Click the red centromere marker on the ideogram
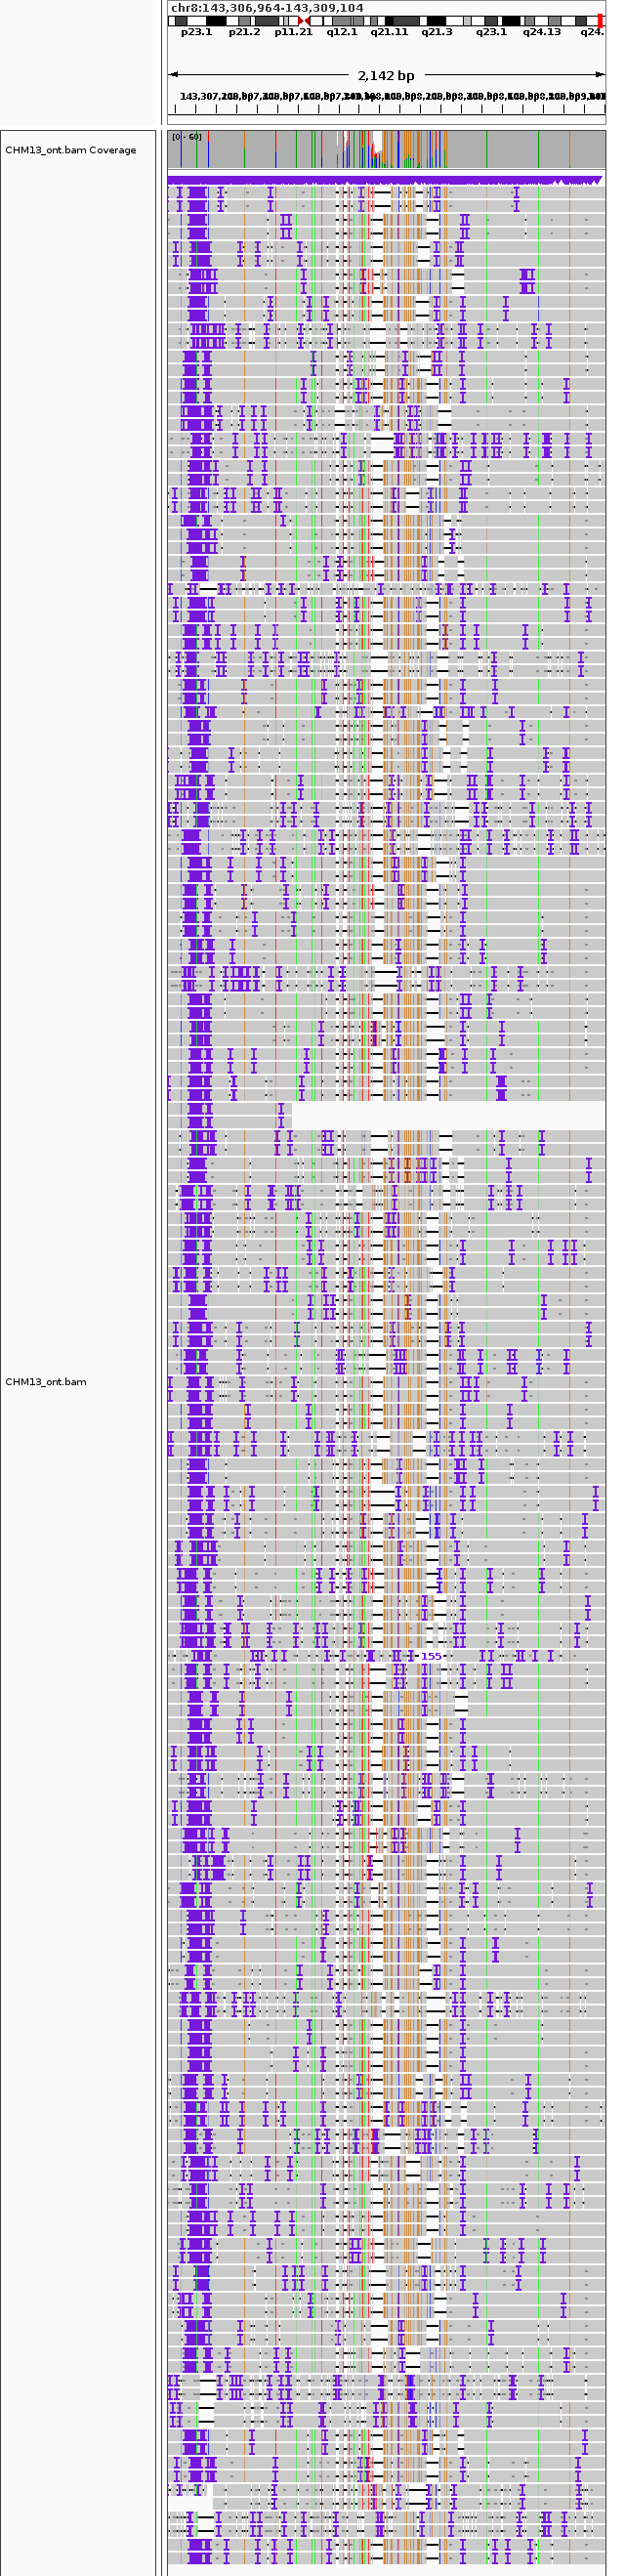This screenshot has width=625, height=2576. [303, 20]
